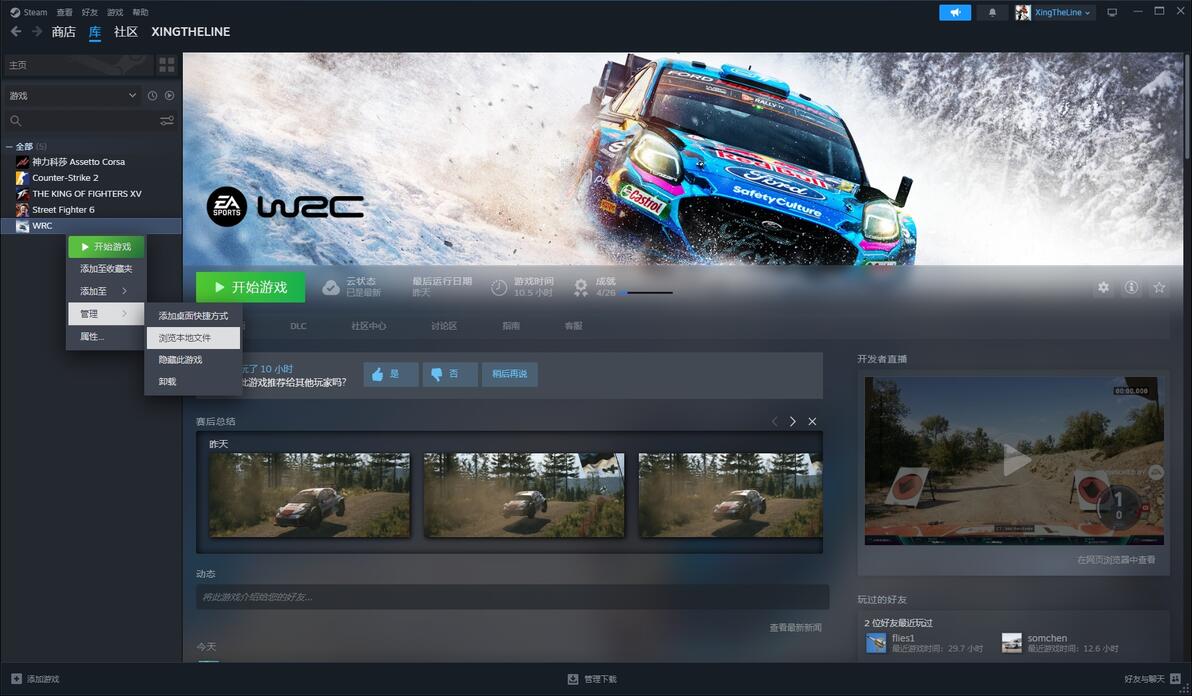Choose 浏览本地文件 in submenu
This screenshot has width=1192, height=696.
(x=193, y=337)
